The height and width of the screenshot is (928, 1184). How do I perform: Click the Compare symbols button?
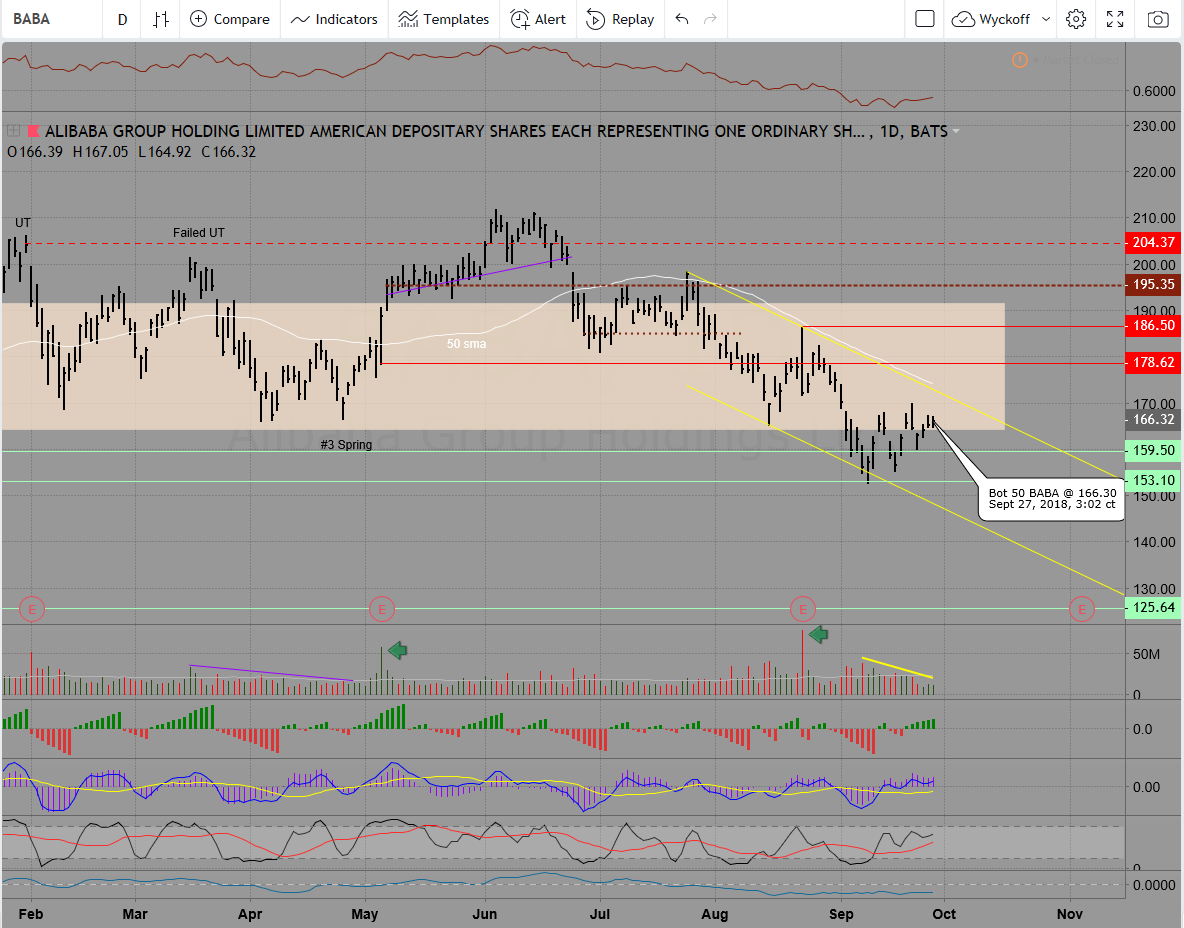coord(229,19)
